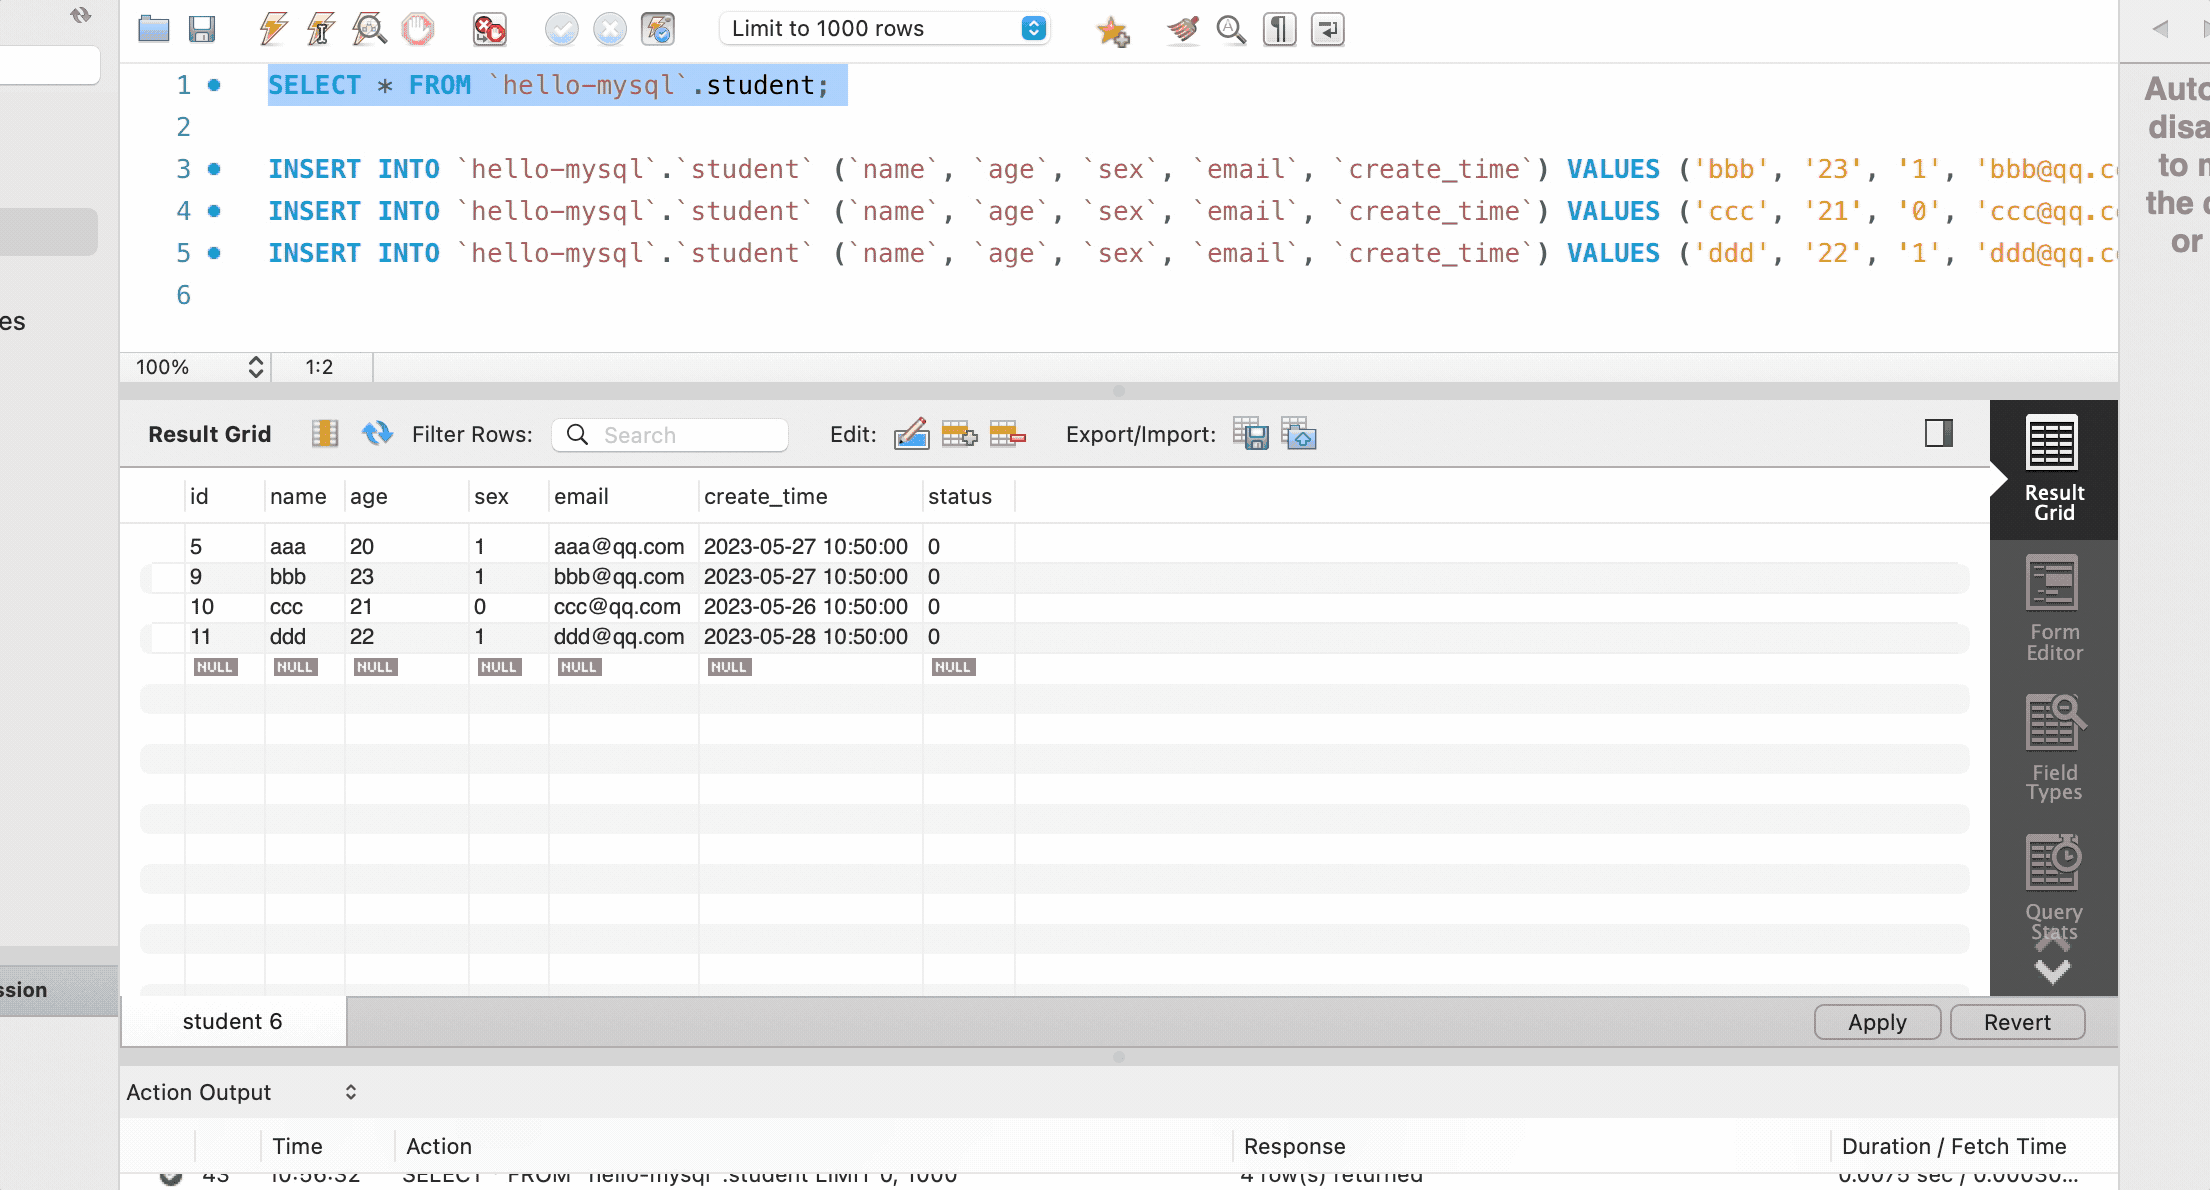The height and width of the screenshot is (1190, 2210).
Task: Click the Execute query lightning bolt icon
Action: 273,29
